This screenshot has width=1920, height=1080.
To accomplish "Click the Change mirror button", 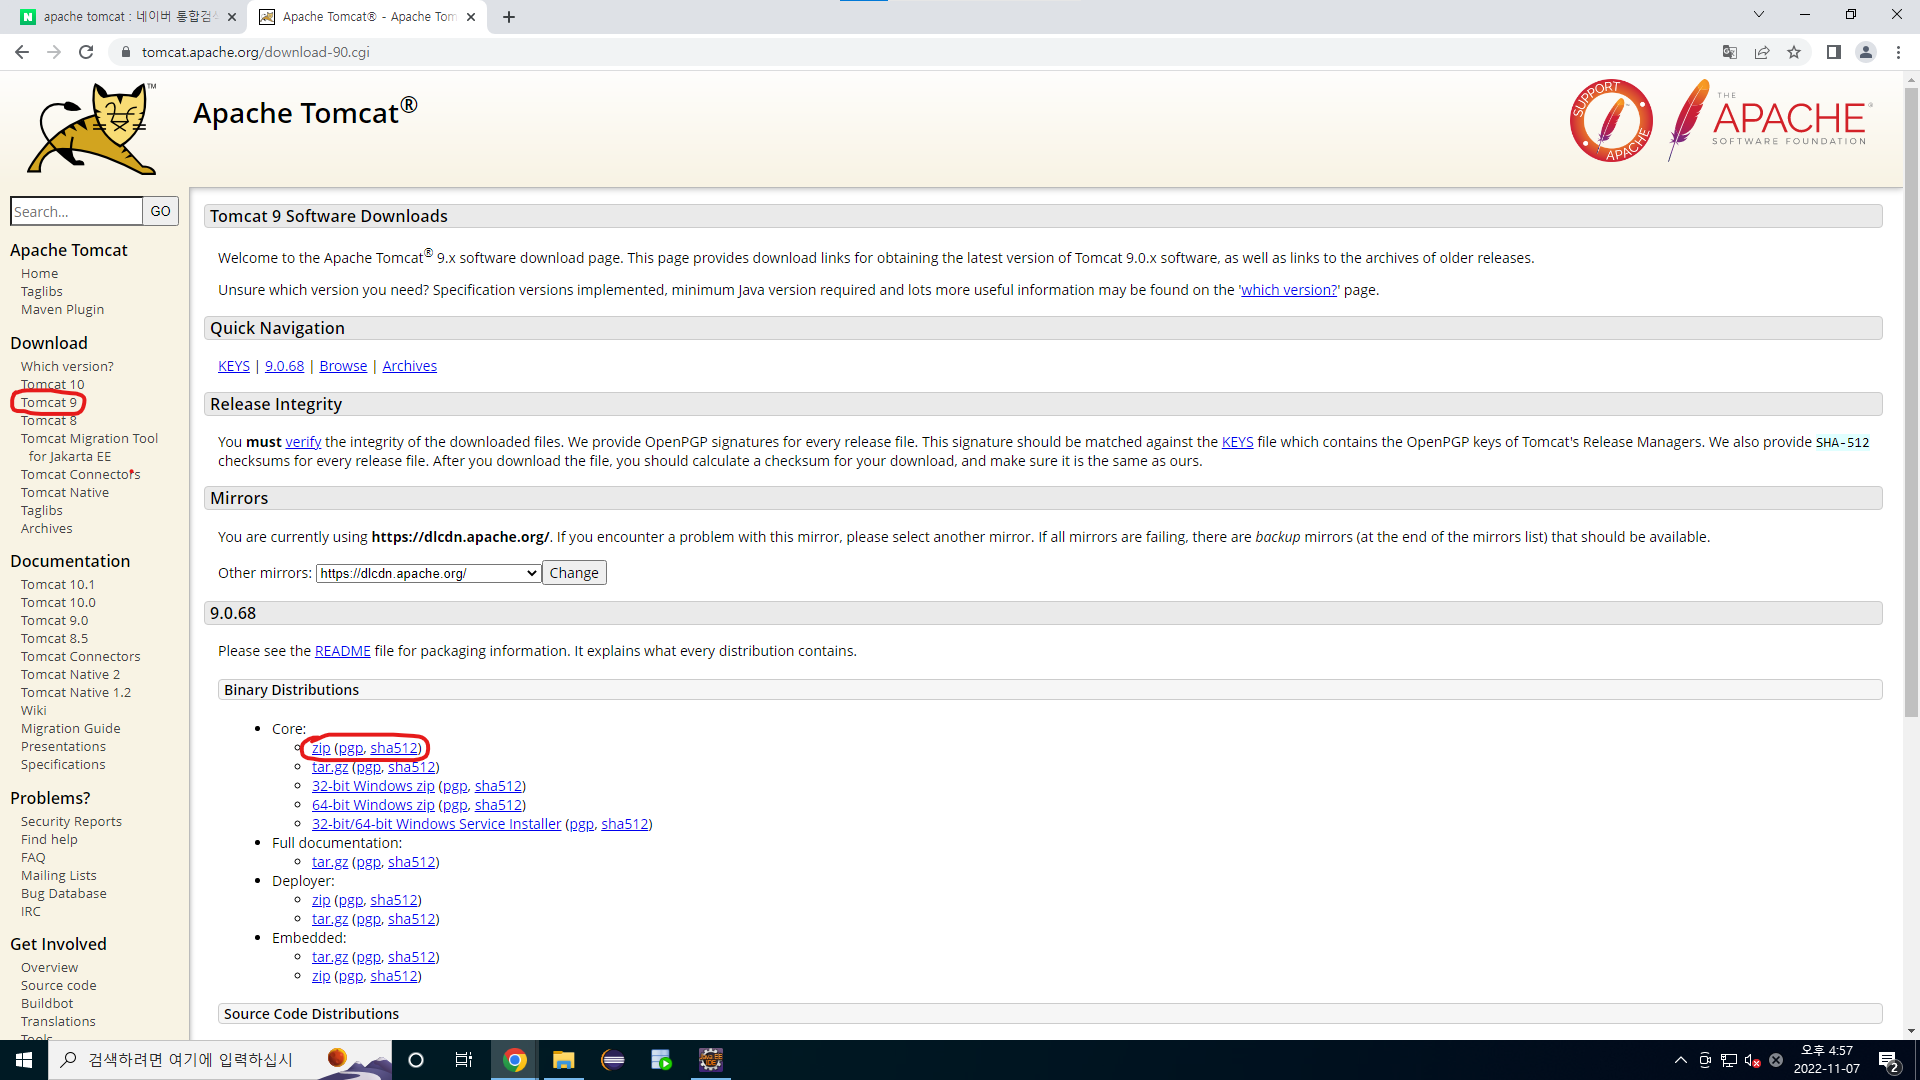I will tap(573, 573).
